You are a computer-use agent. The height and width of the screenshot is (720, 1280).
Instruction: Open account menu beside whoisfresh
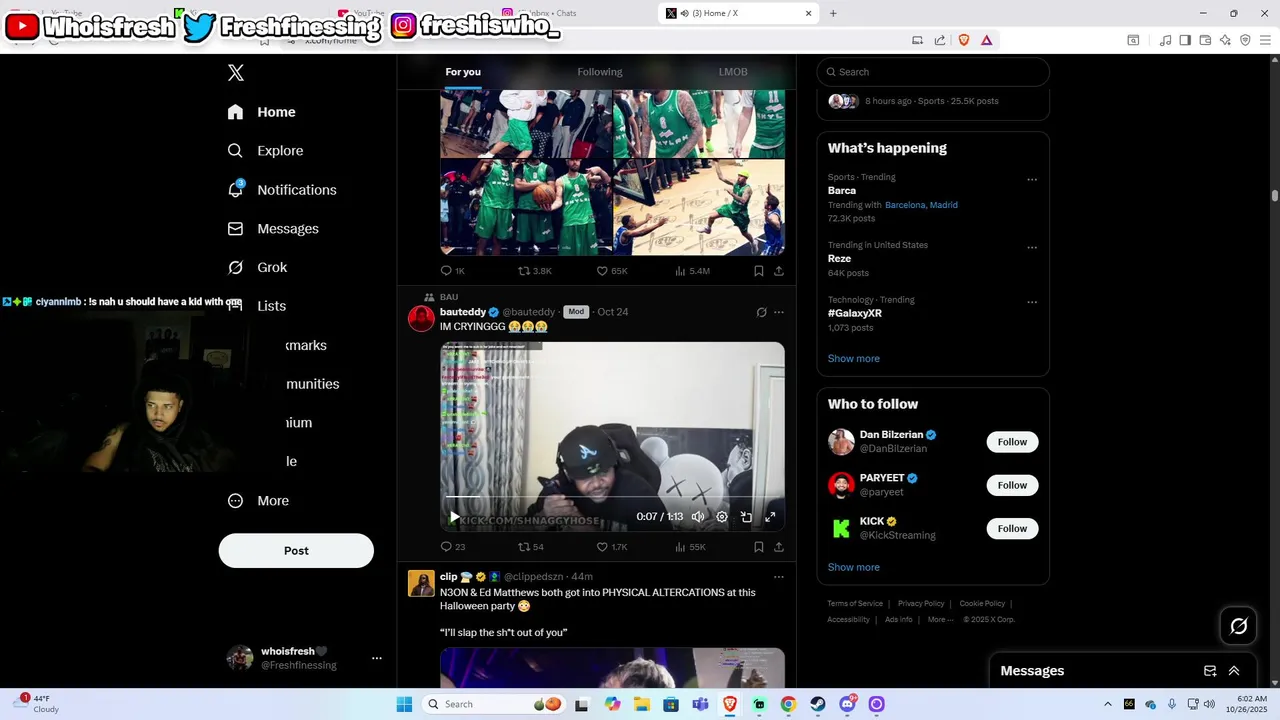tap(377, 658)
